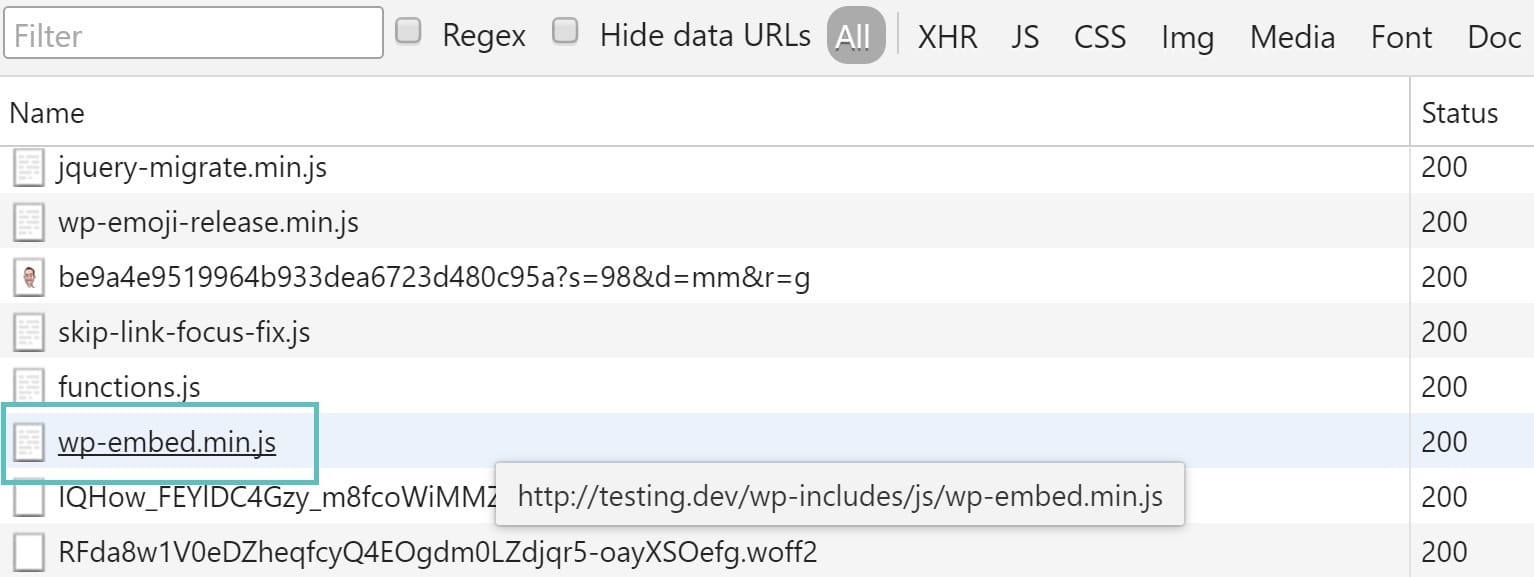
Task: Click the avatar thumbnail icon on the be9a4e row
Action: (27, 277)
